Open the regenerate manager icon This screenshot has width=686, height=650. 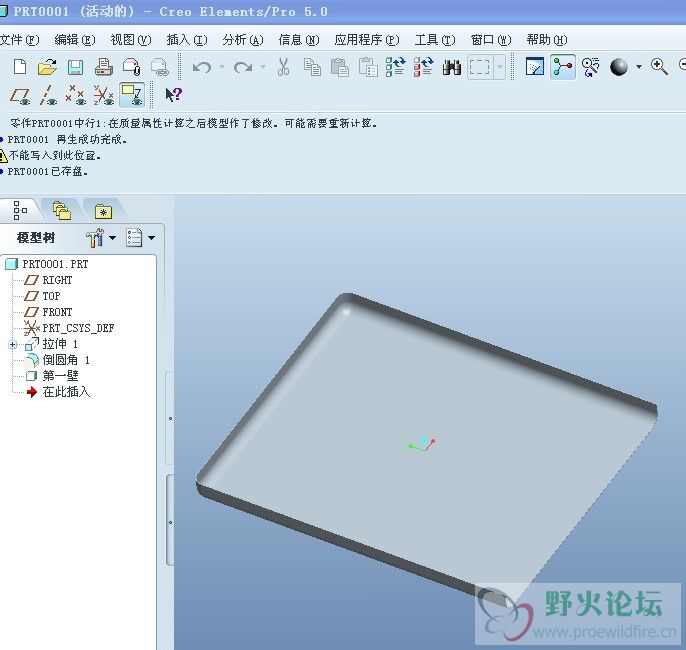point(424,67)
